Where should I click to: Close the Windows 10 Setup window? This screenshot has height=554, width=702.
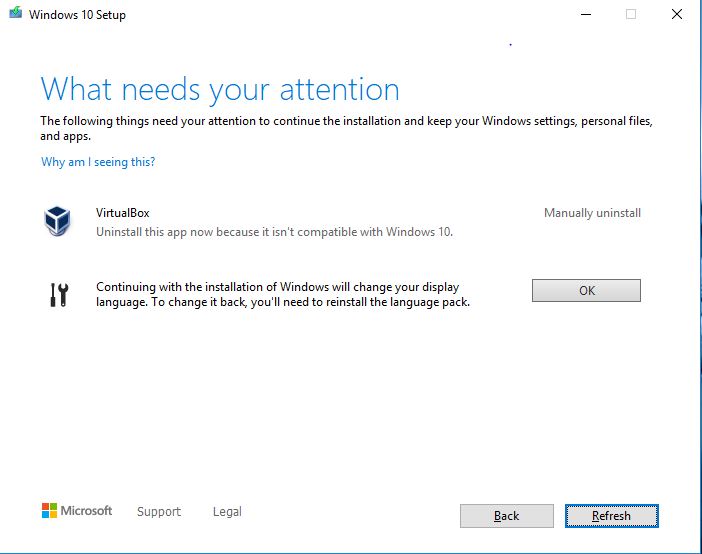click(x=677, y=14)
